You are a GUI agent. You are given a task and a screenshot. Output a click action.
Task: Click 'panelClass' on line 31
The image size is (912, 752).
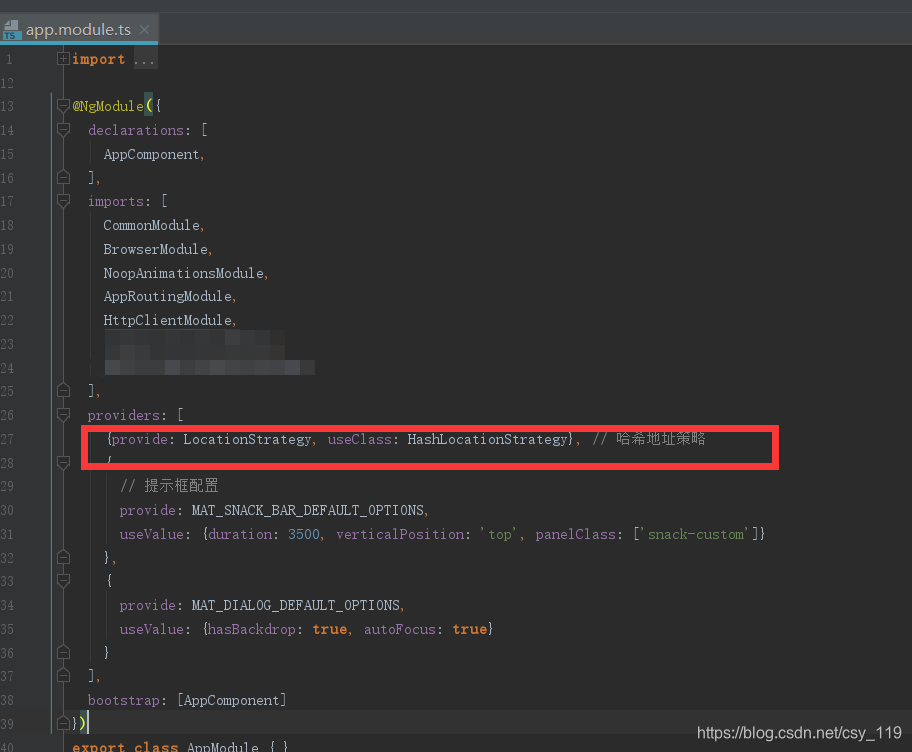click(x=575, y=534)
